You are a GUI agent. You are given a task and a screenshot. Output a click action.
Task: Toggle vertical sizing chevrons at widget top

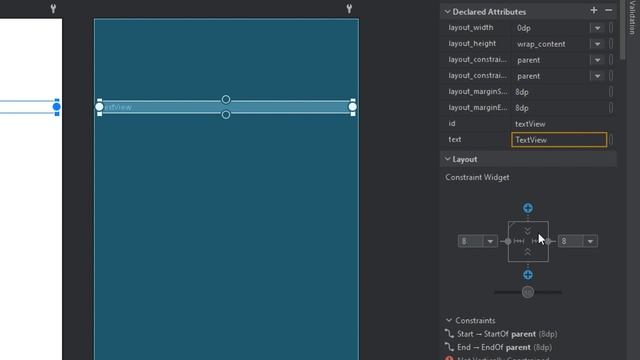(528, 231)
